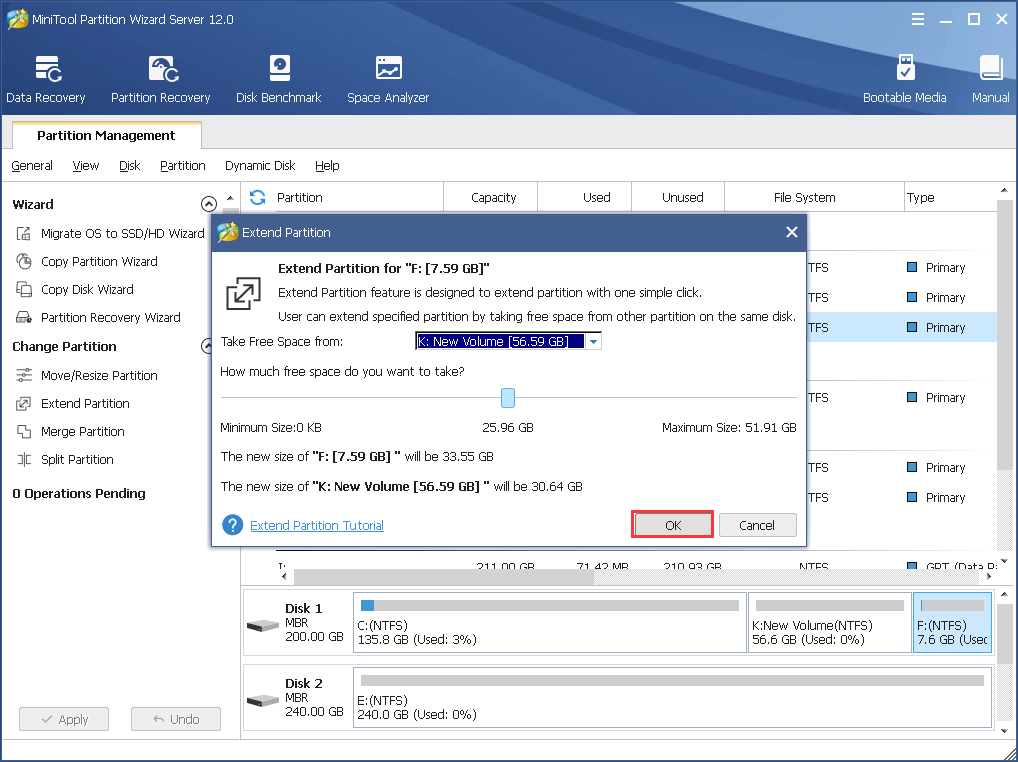Click the free space slider handle
The height and width of the screenshot is (762, 1018).
pos(508,398)
